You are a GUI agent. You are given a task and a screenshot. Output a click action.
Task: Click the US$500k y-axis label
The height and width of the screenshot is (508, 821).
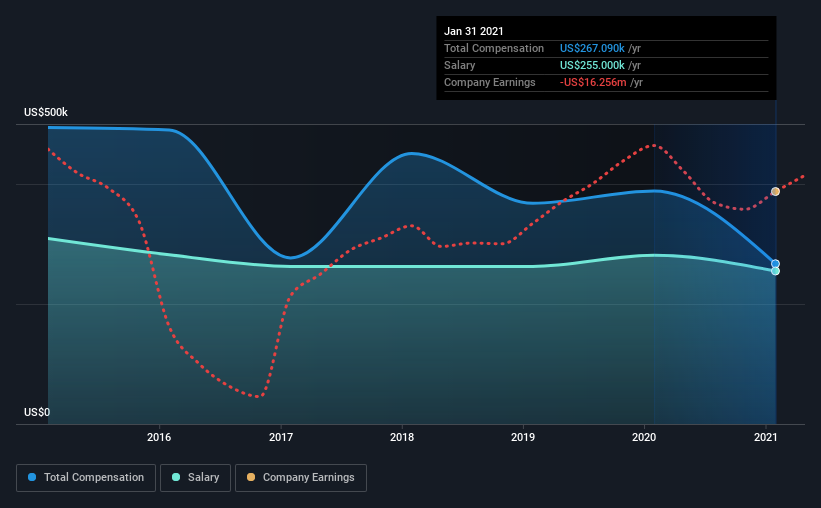click(x=46, y=113)
